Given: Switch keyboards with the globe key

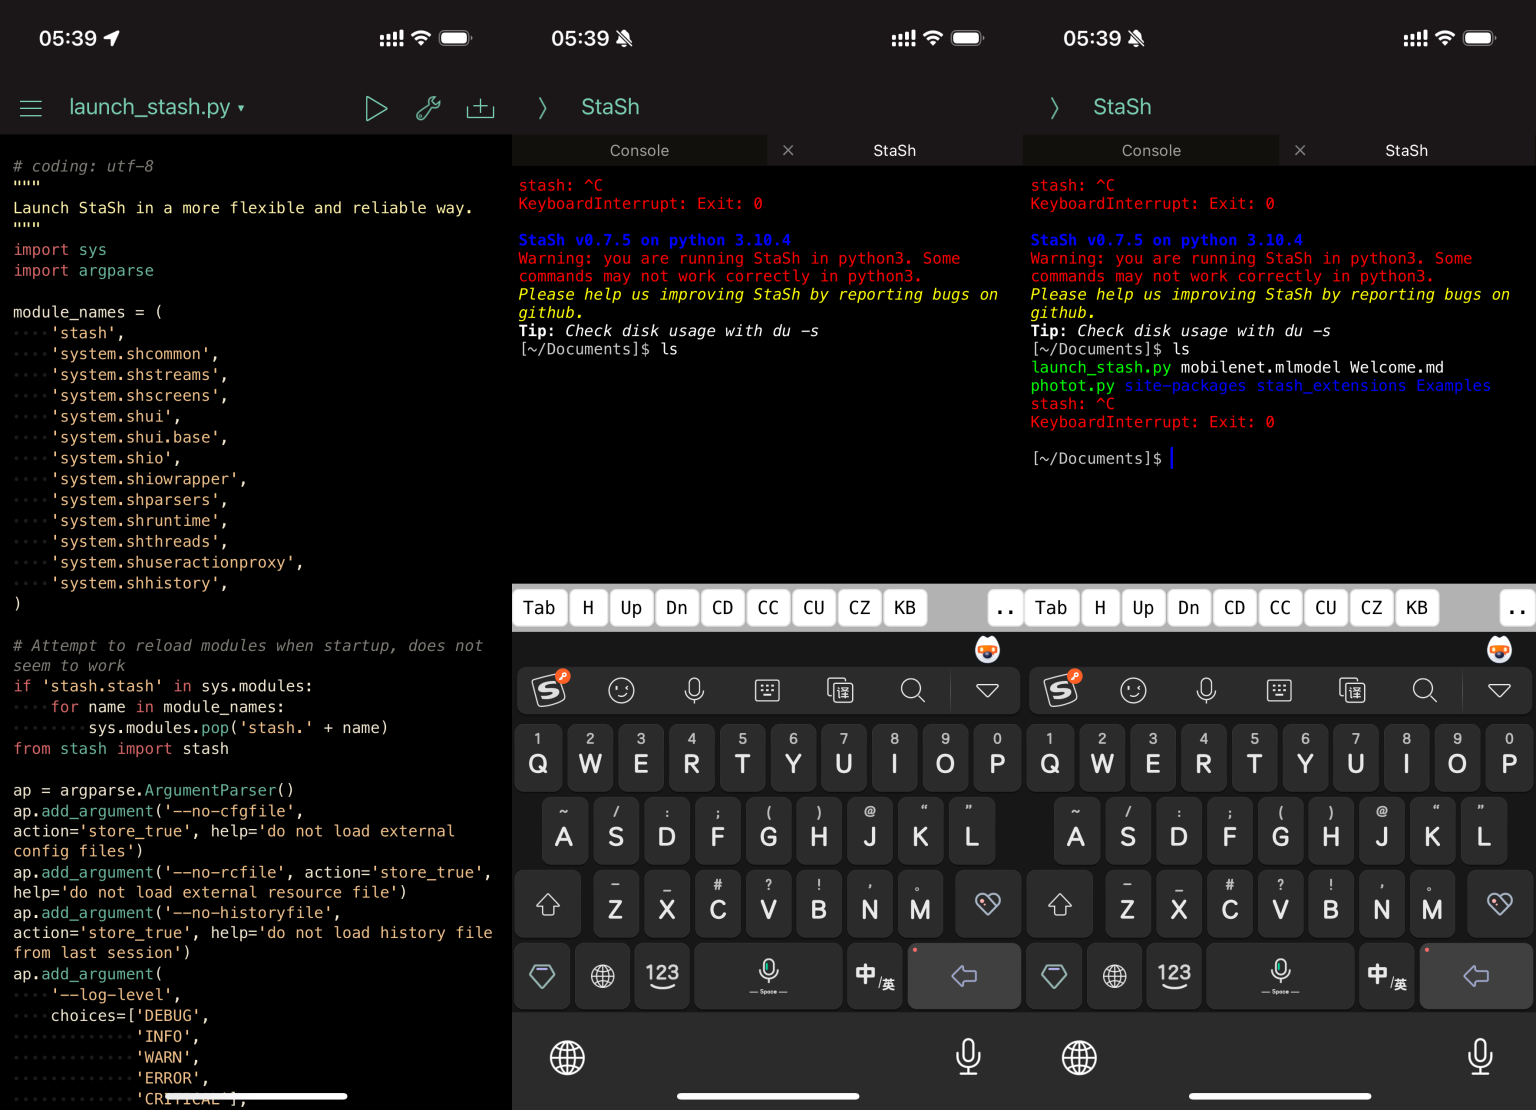Looking at the screenshot, I should (602, 976).
